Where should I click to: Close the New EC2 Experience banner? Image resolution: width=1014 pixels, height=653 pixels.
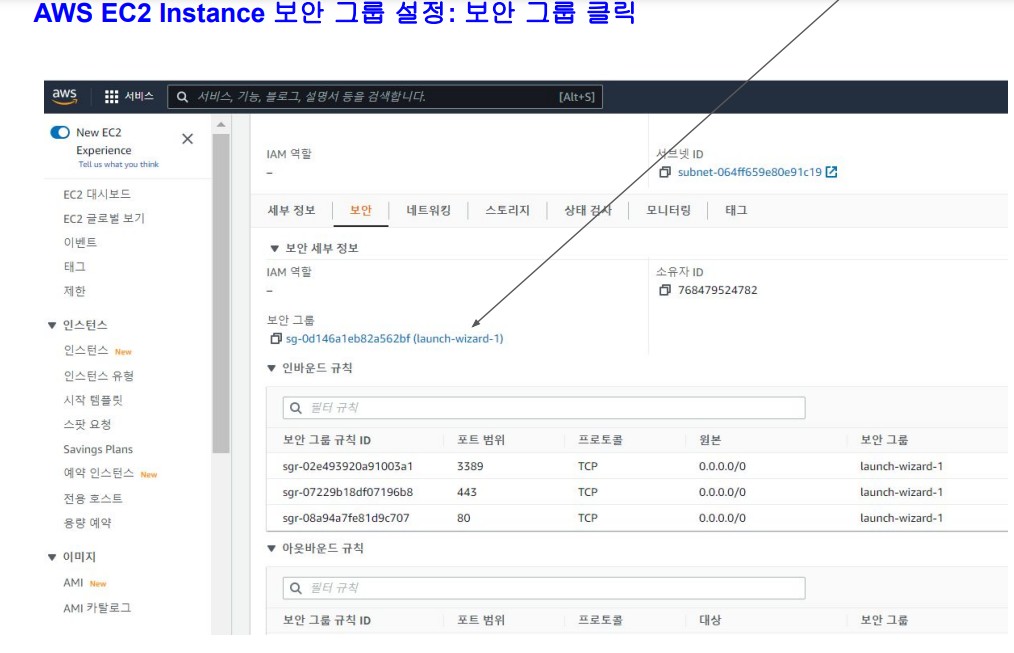pyautogui.click(x=188, y=139)
